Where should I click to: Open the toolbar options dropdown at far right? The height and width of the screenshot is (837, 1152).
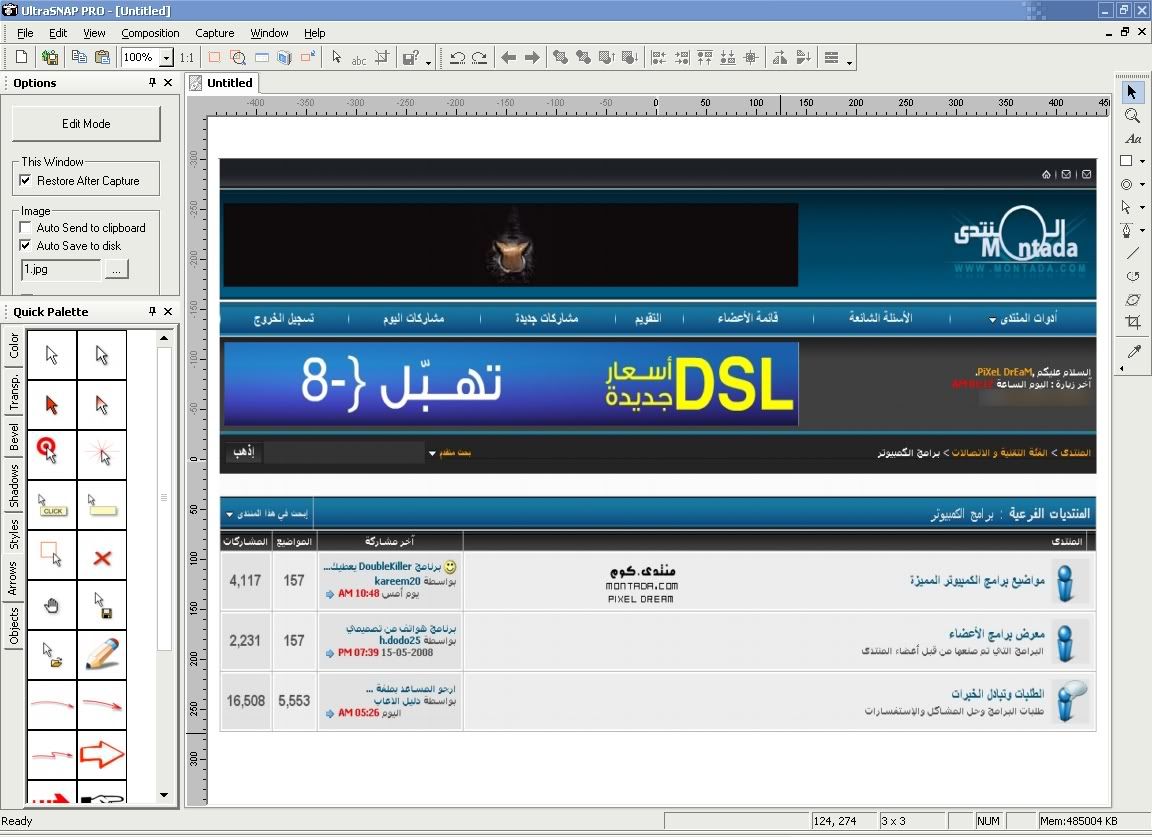coord(849,63)
